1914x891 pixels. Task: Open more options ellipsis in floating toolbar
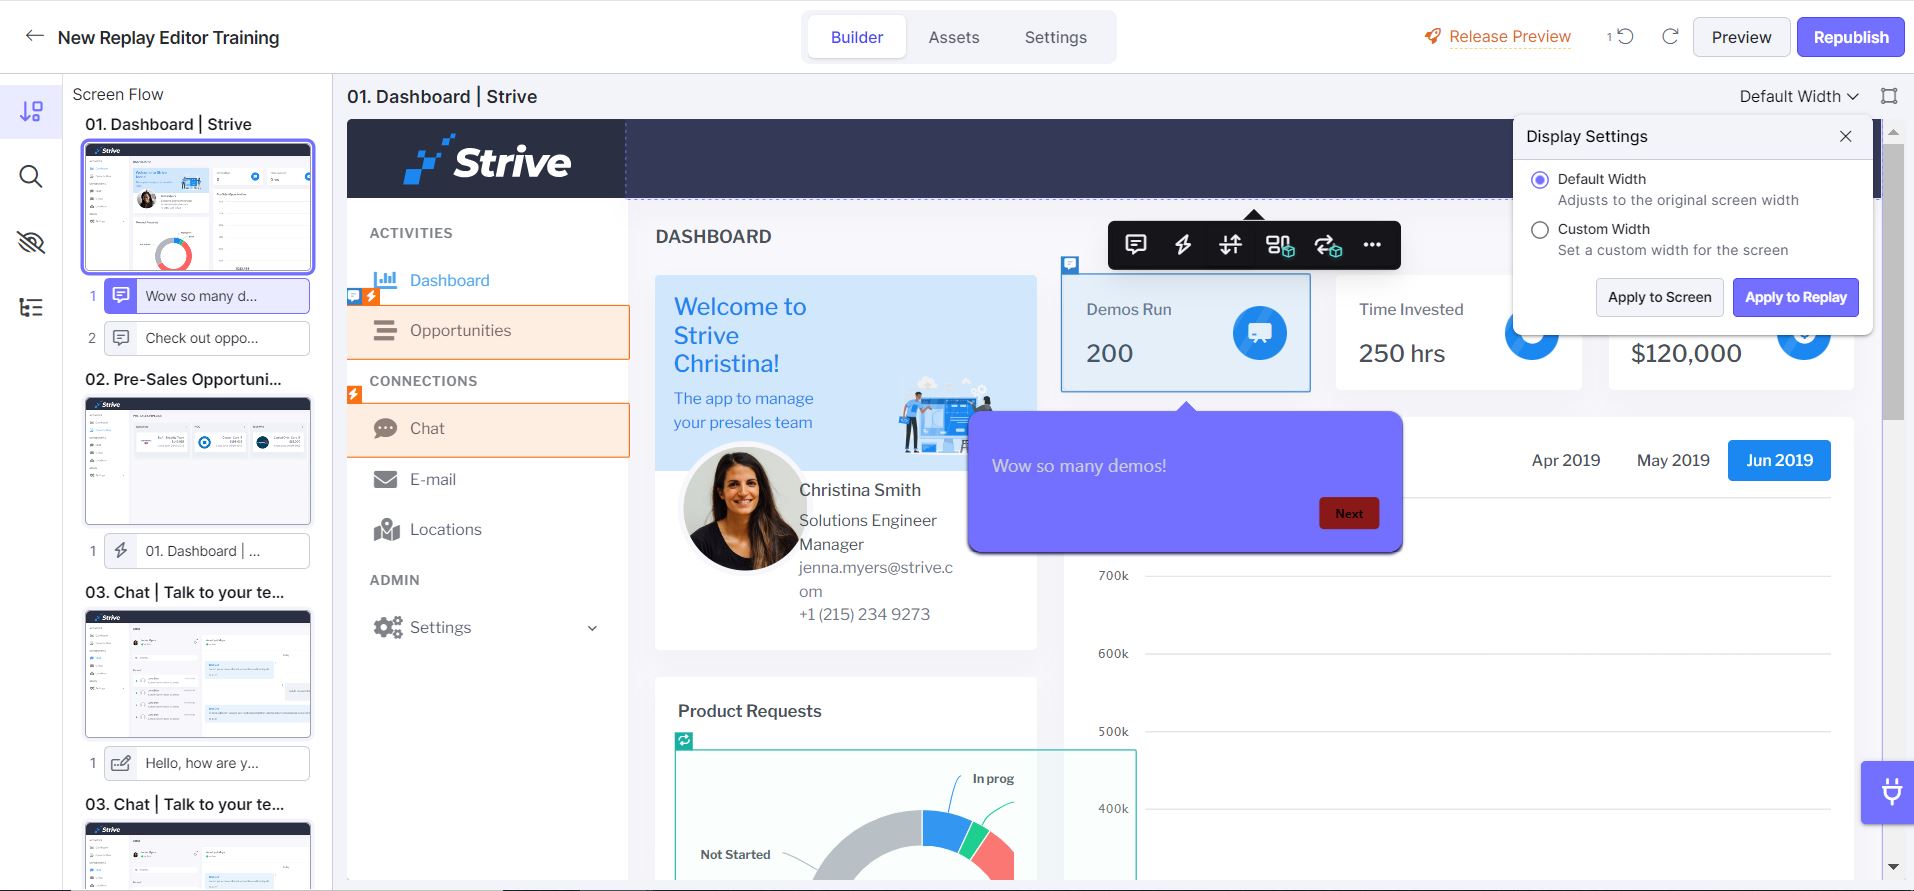[1372, 245]
